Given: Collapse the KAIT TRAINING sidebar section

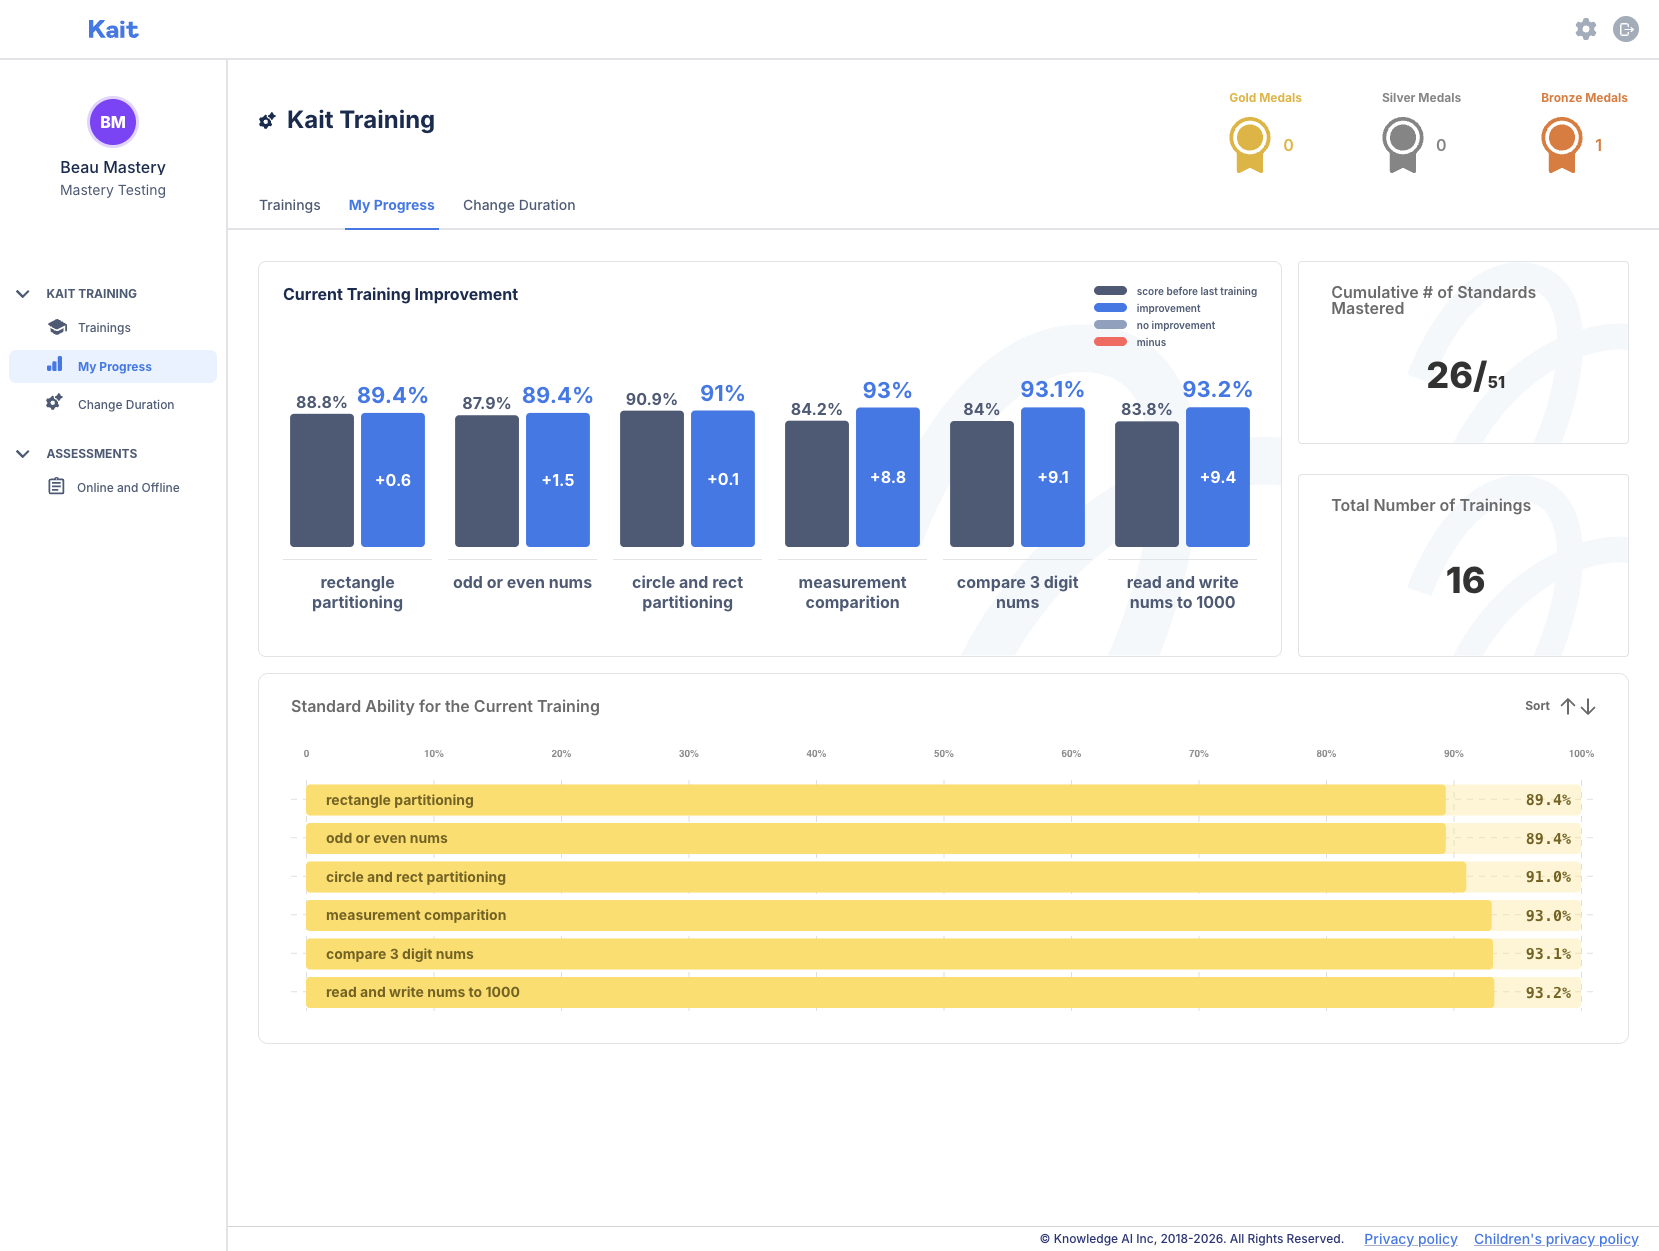Looking at the screenshot, I should tap(23, 293).
